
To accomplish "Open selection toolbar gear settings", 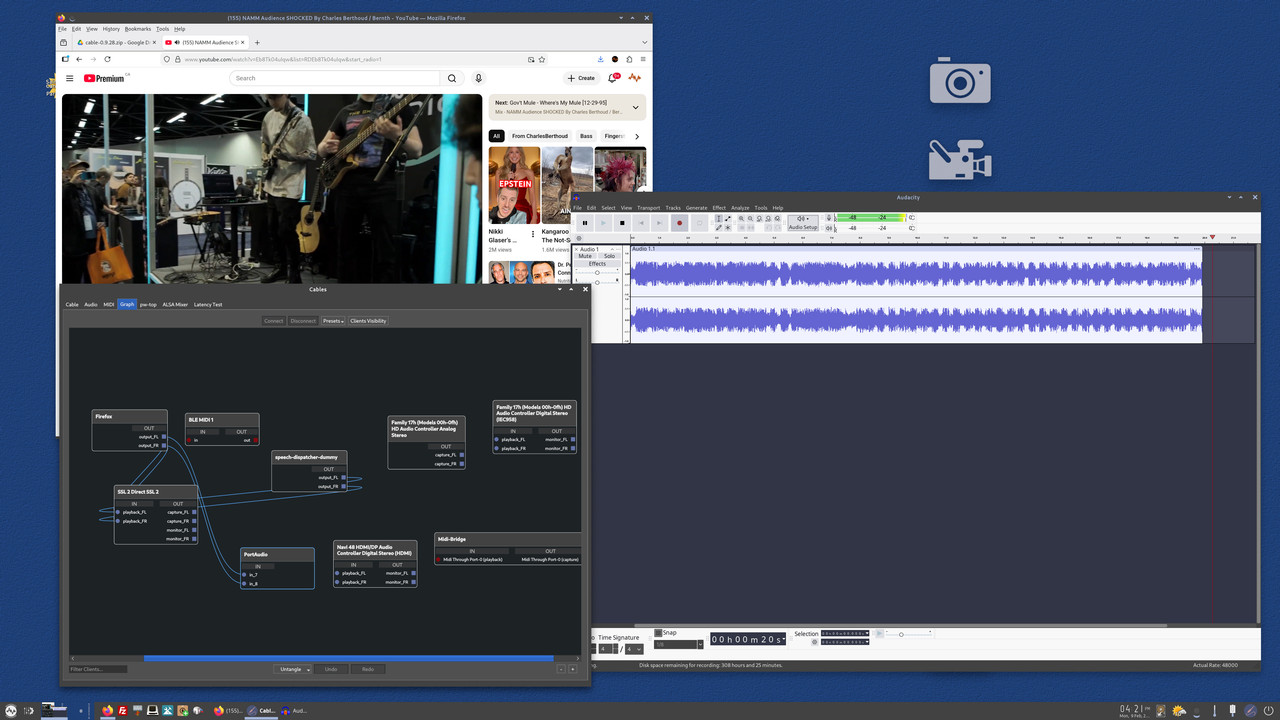I will tap(814, 642).
